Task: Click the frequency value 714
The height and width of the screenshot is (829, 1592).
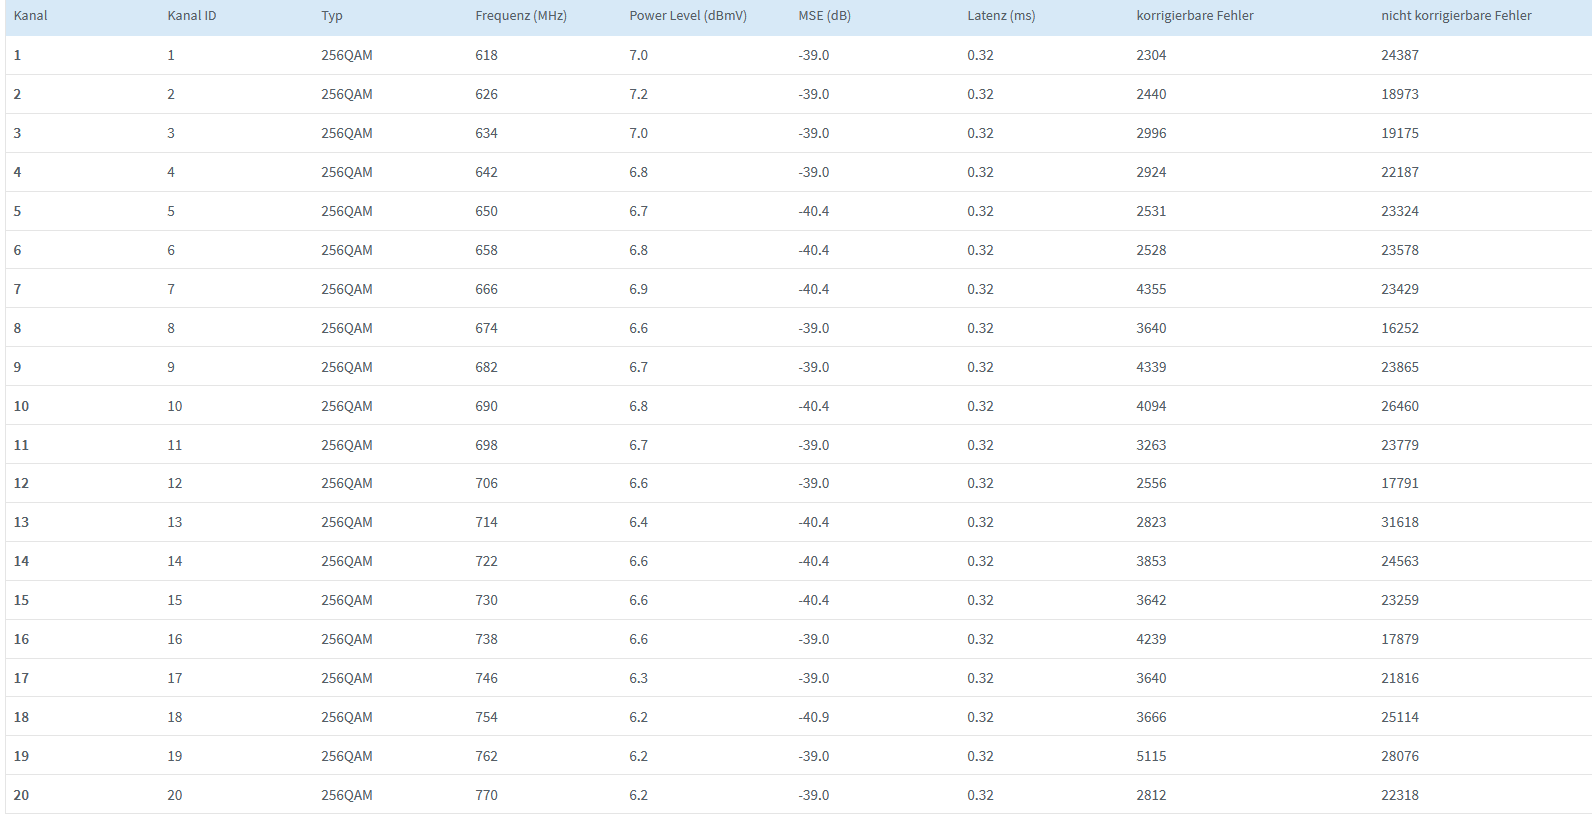Action: tap(487, 522)
